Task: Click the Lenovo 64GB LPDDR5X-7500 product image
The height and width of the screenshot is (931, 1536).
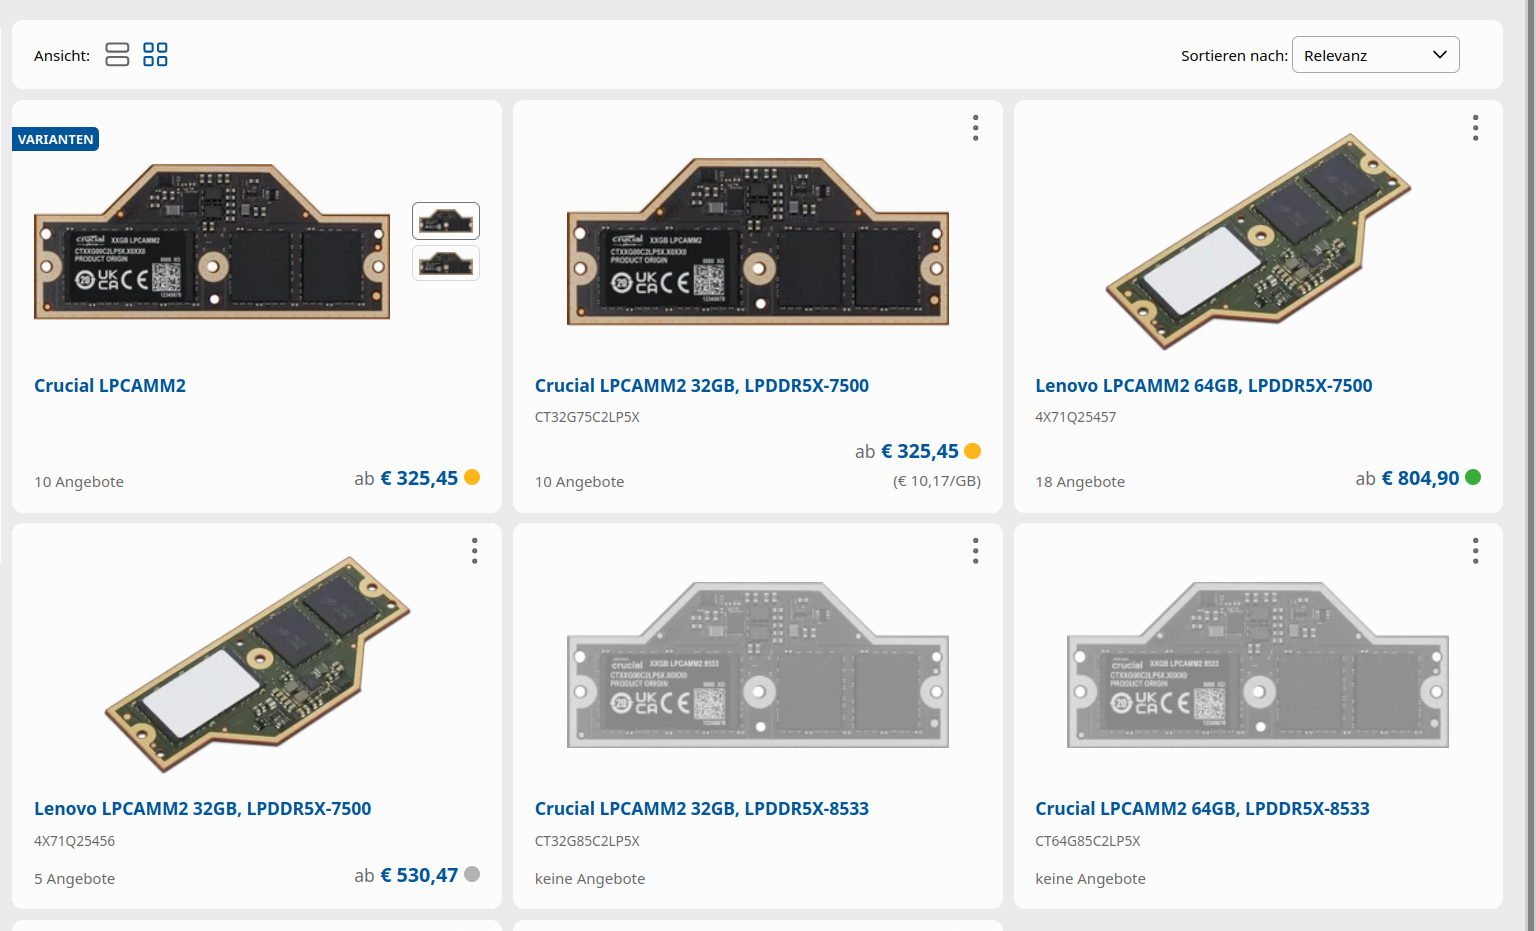Action: pos(1258,241)
